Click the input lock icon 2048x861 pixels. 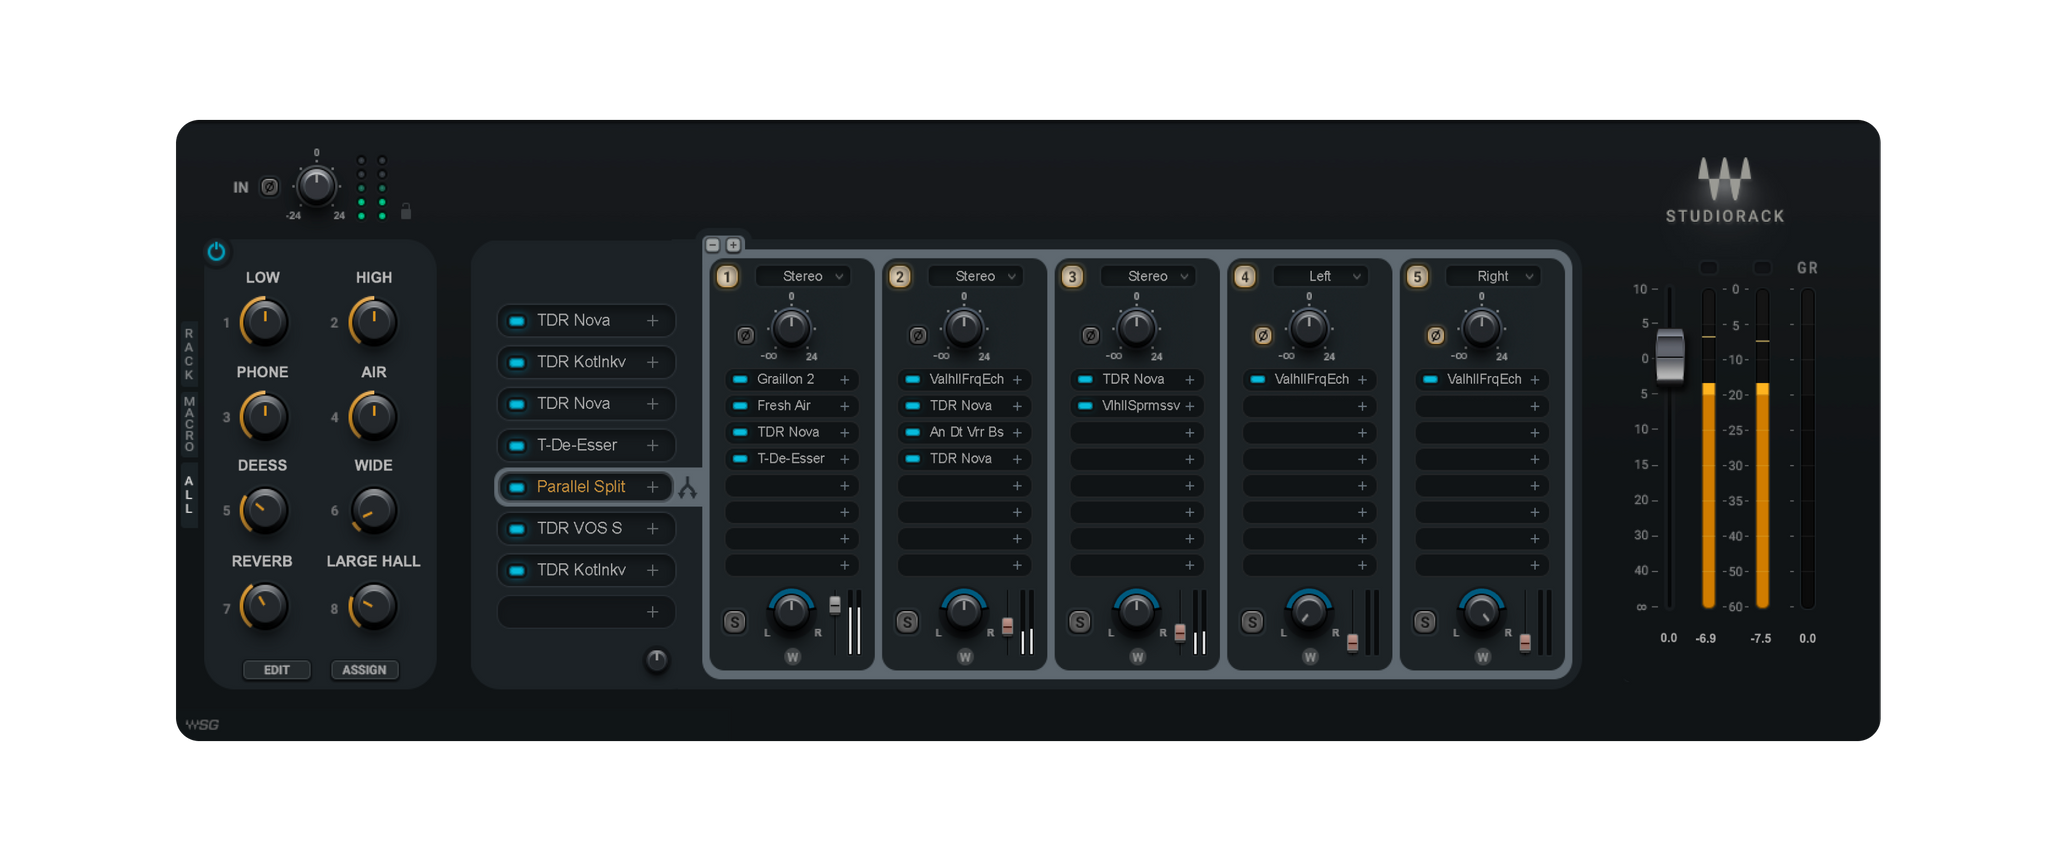406,211
